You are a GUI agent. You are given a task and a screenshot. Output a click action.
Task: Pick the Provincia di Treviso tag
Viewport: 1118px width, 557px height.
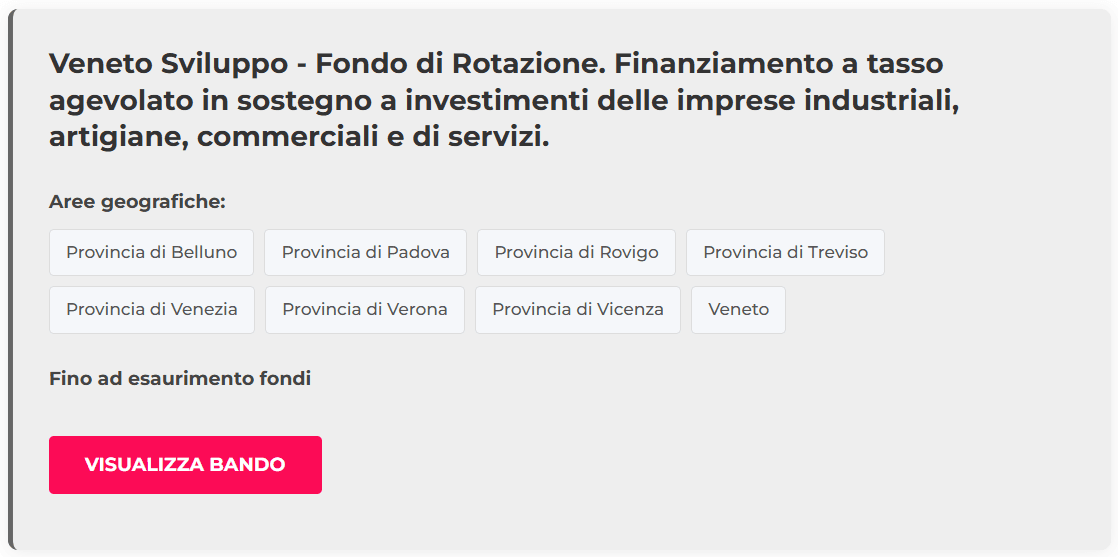(x=785, y=252)
